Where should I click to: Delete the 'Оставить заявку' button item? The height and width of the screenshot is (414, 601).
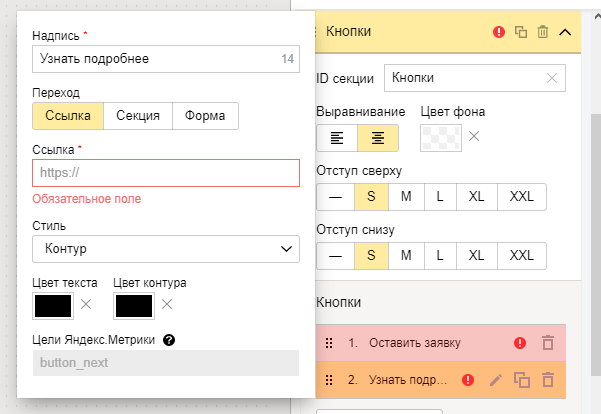coord(547,343)
